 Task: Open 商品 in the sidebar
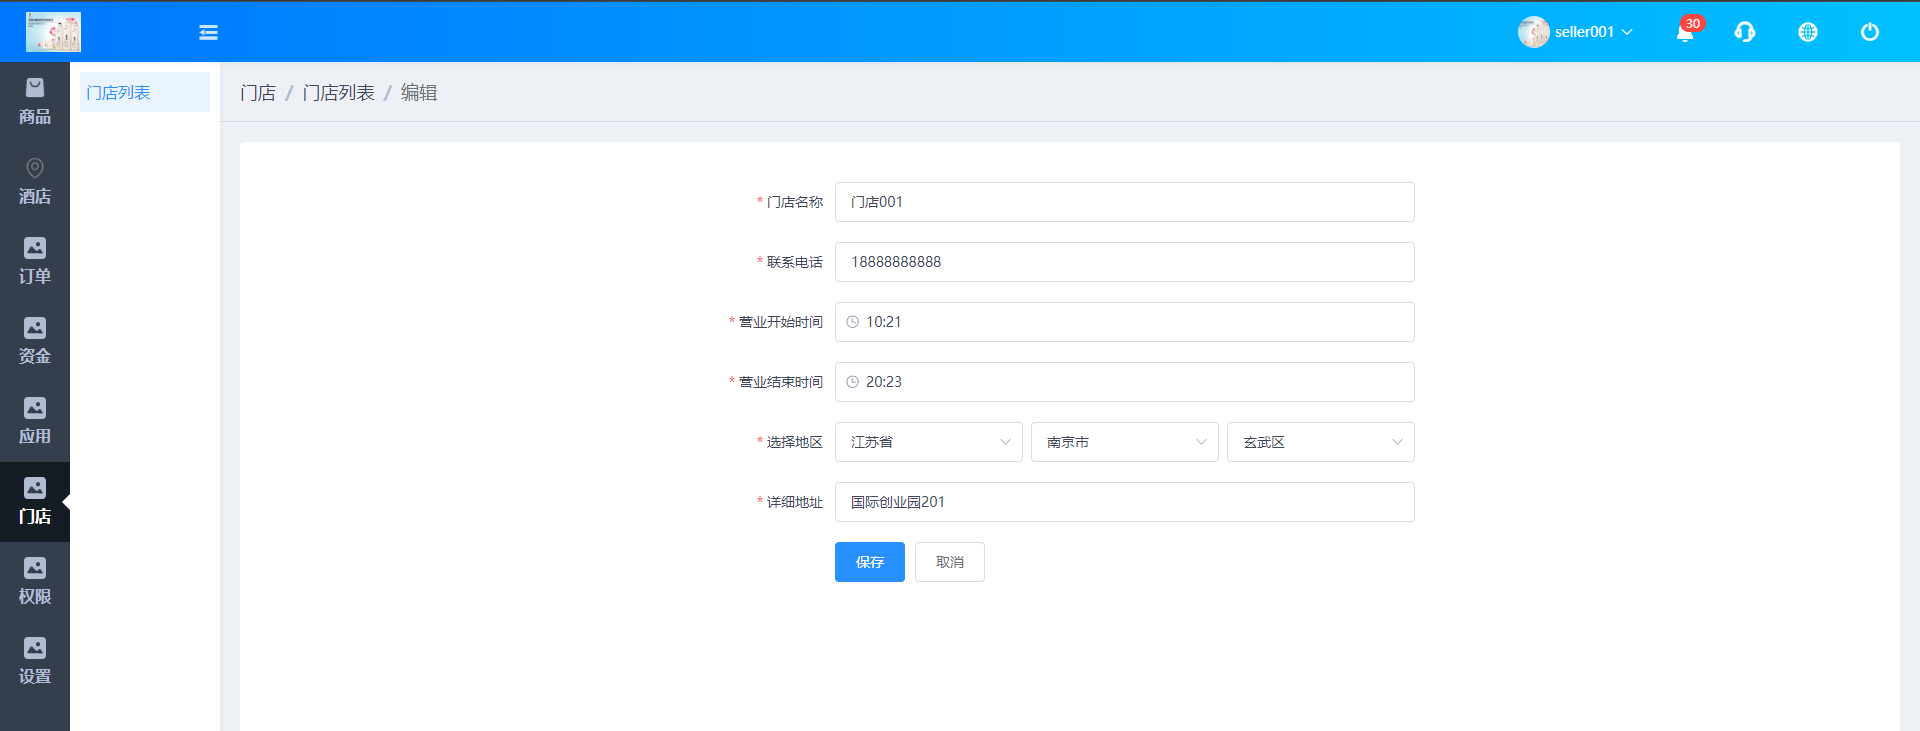(35, 102)
